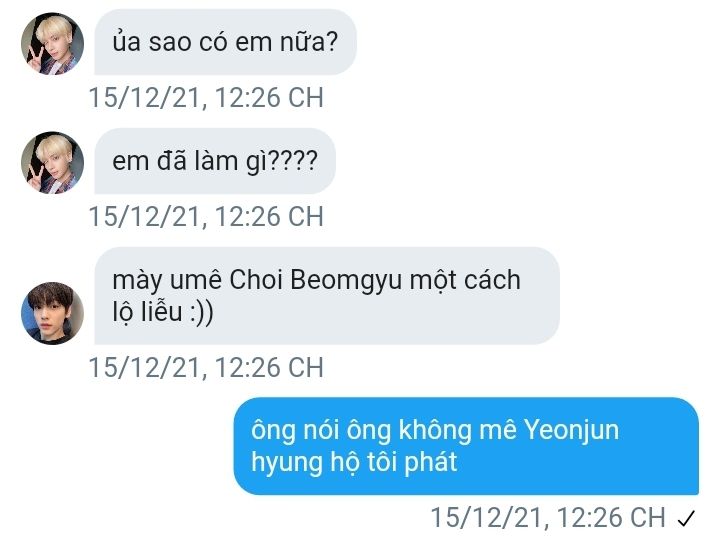Click the sent checkmark after the last timestamp
This screenshot has height=541, width=720.
tap(686, 518)
